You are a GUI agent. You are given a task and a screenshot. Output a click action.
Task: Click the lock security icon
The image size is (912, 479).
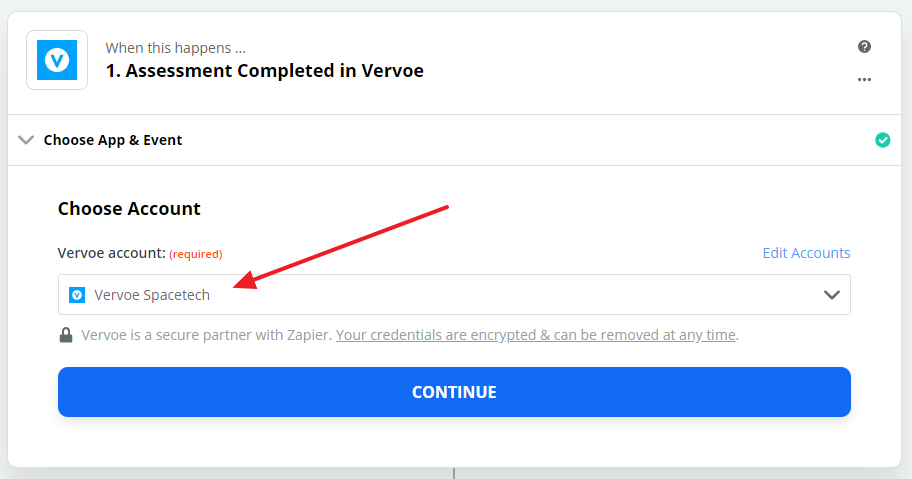click(66, 335)
